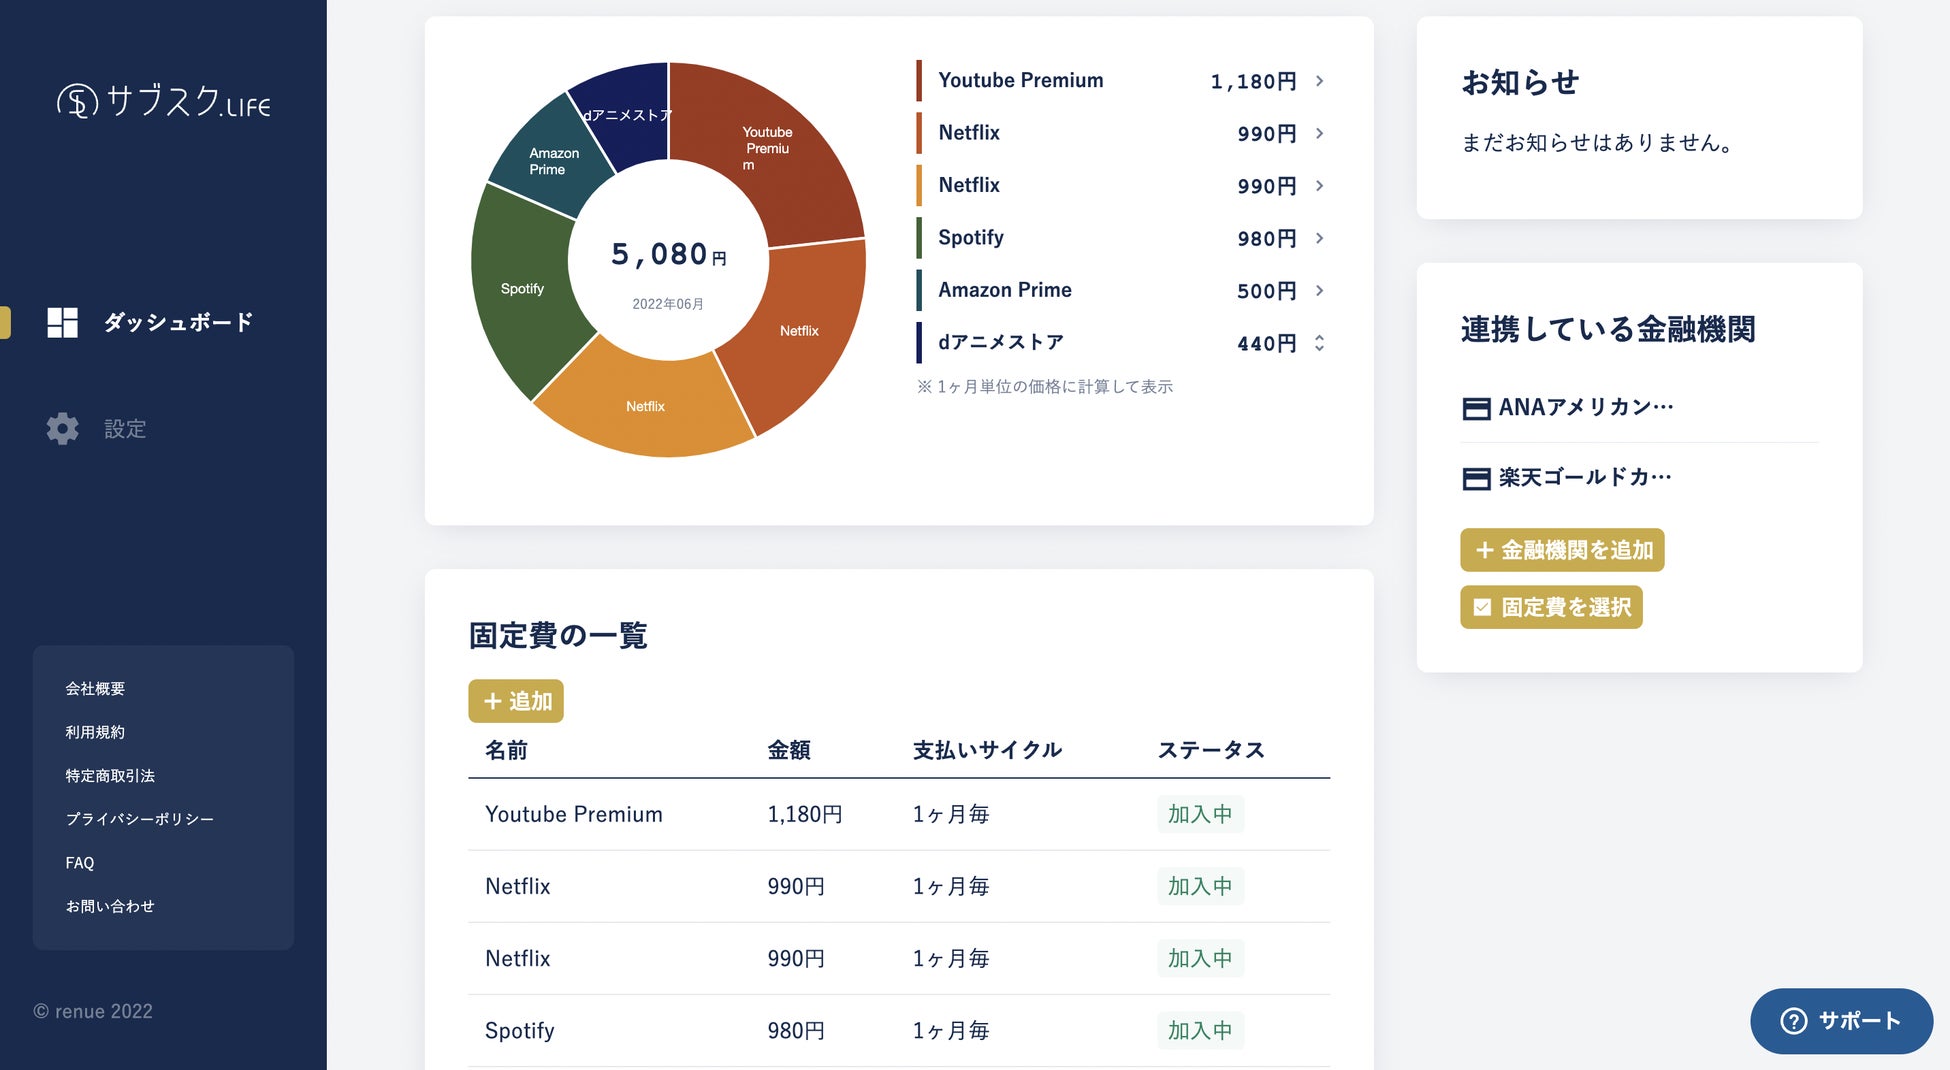Open the 会社概要 link
Image resolution: width=1950 pixels, height=1070 pixels.
point(95,689)
